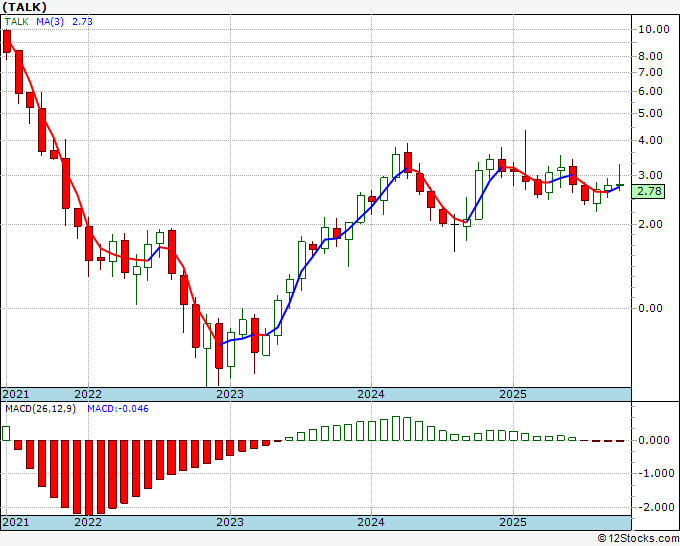
Task: Click the 2.00 price axis label
Action: click(x=650, y=224)
